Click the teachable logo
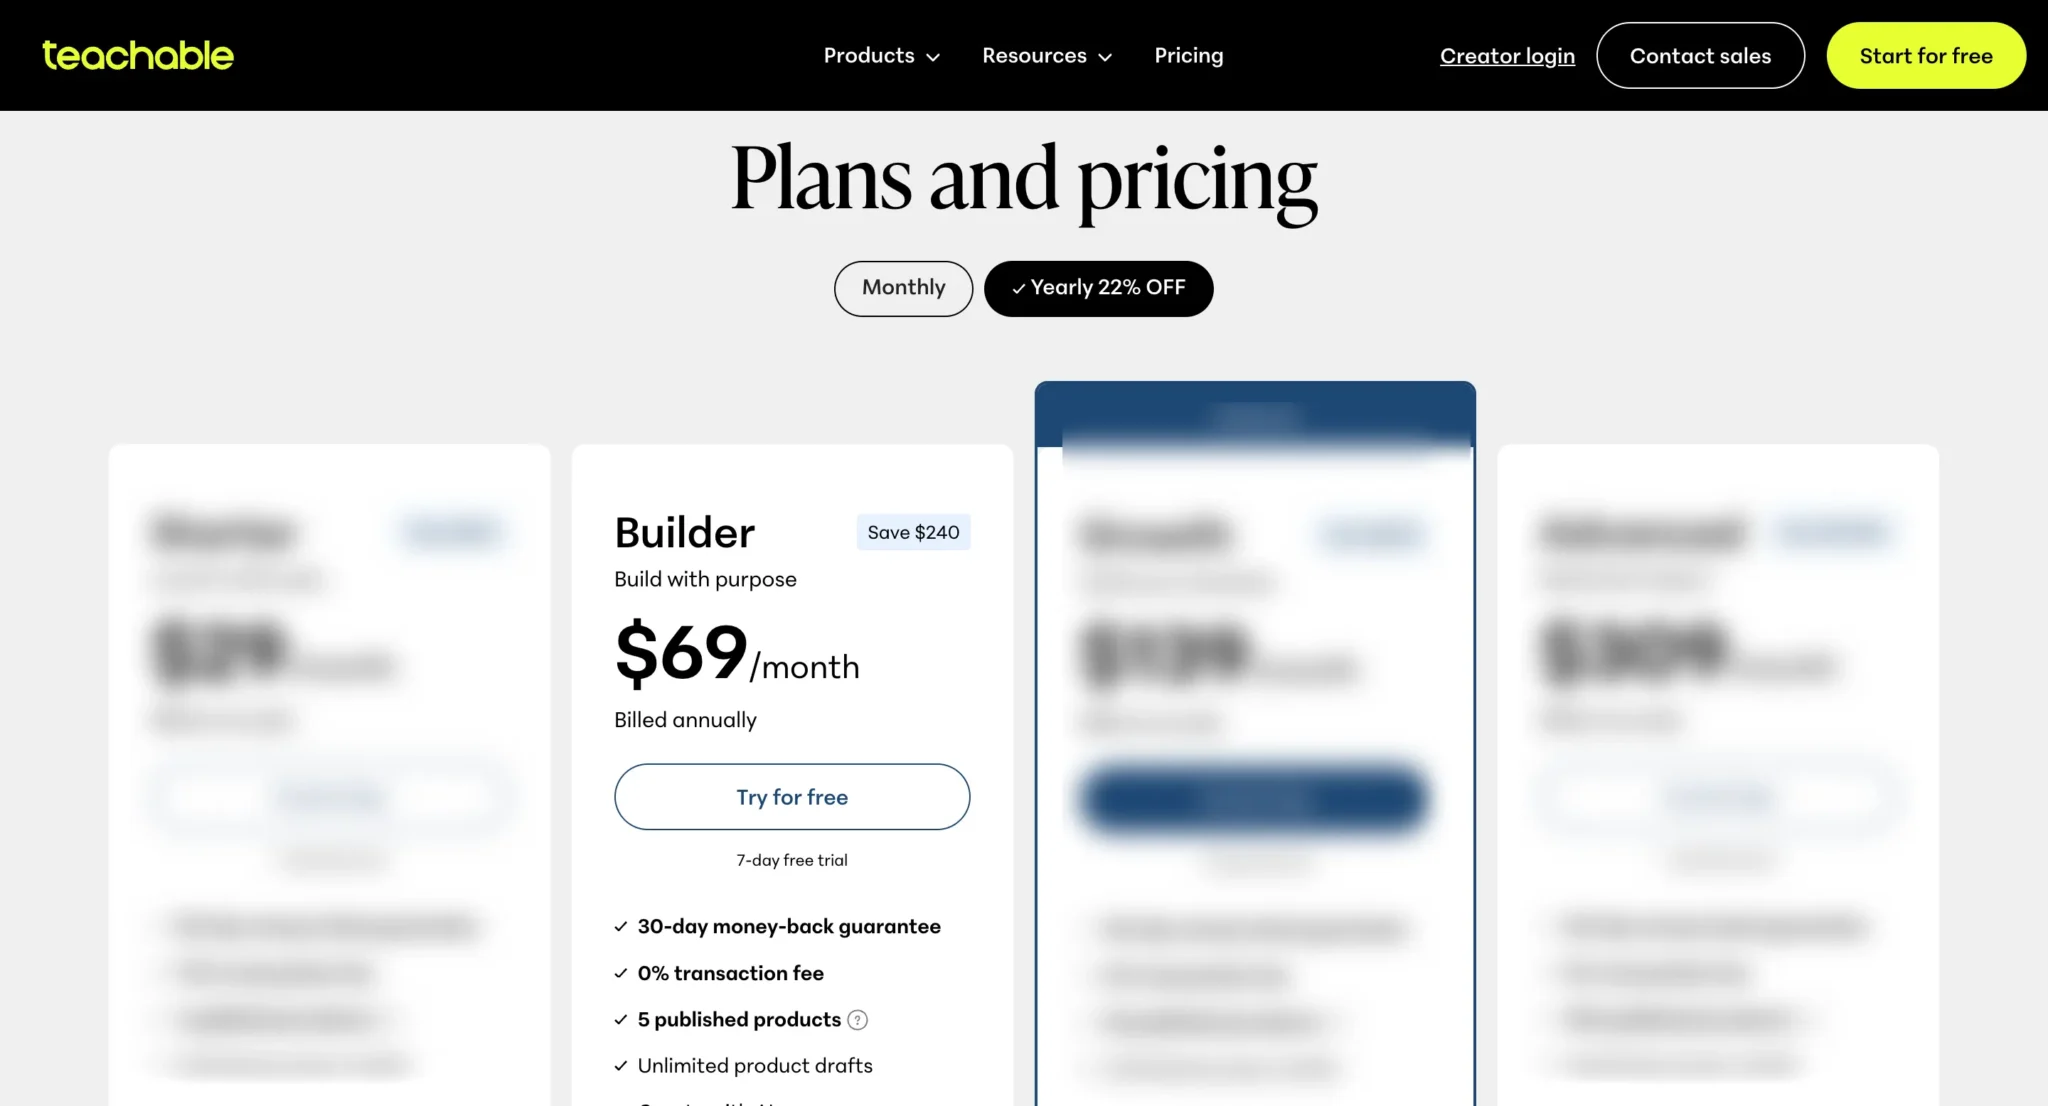The width and height of the screenshot is (2048, 1106). 136,55
